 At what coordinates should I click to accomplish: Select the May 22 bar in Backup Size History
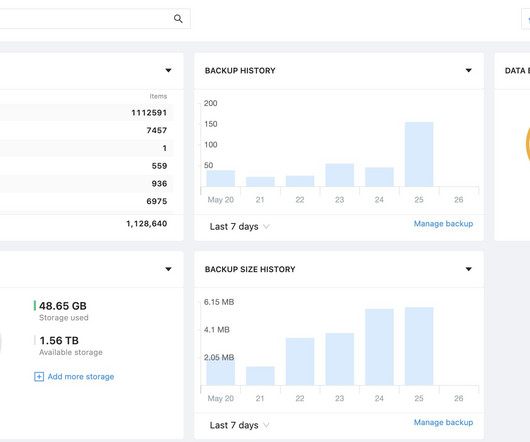pyautogui.click(x=300, y=362)
